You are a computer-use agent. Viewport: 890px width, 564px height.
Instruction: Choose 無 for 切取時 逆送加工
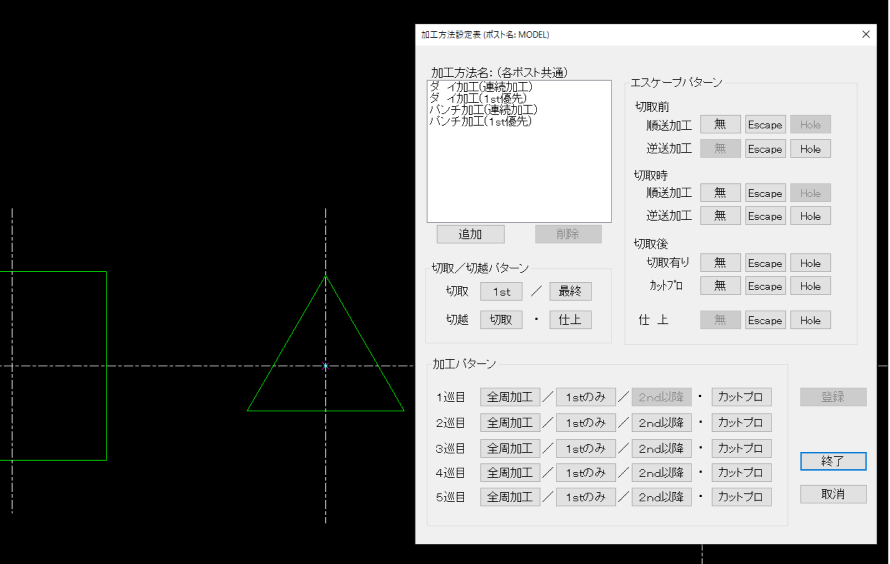(x=720, y=216)
